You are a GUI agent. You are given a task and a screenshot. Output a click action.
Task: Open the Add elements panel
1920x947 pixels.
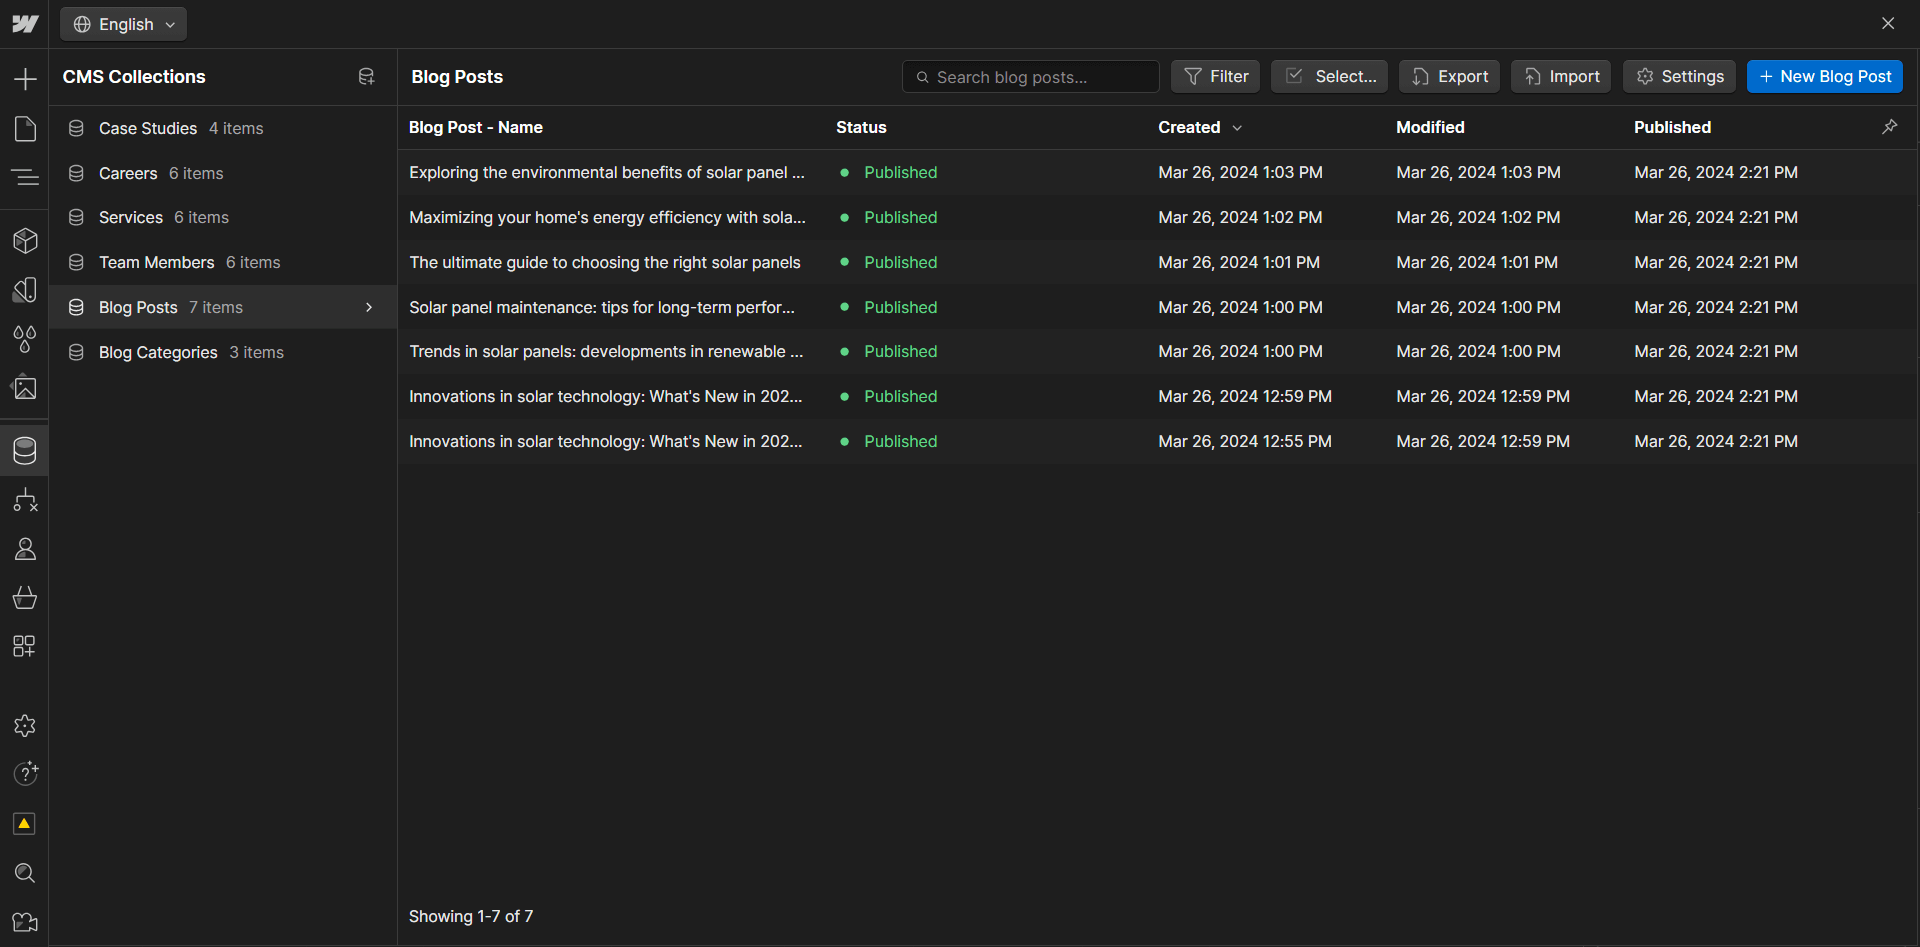point(25,79)
